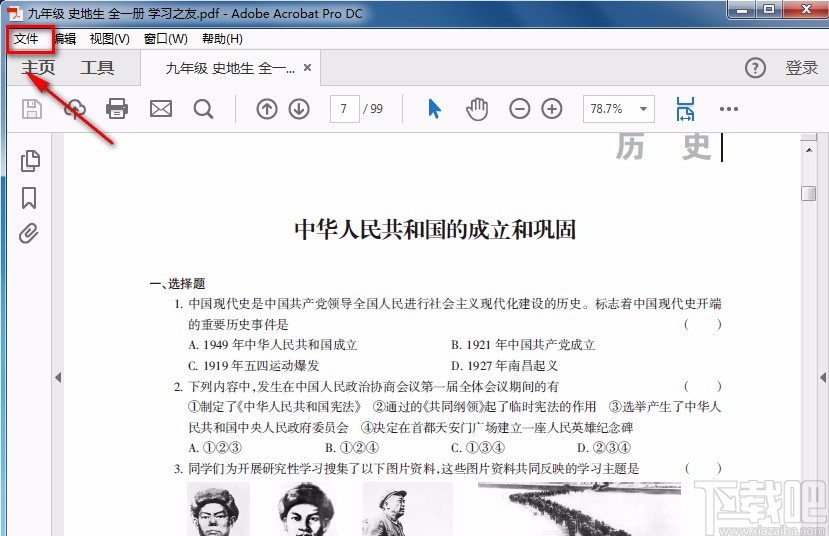Image resolution: width=829 pixels, height=536 pixels.
Task: Click the Print file icon
Action: point(117,109)
